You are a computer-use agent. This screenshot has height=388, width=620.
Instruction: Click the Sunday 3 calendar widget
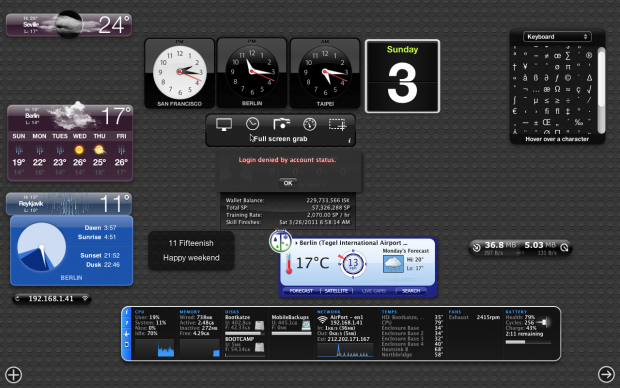pos(403,76)
